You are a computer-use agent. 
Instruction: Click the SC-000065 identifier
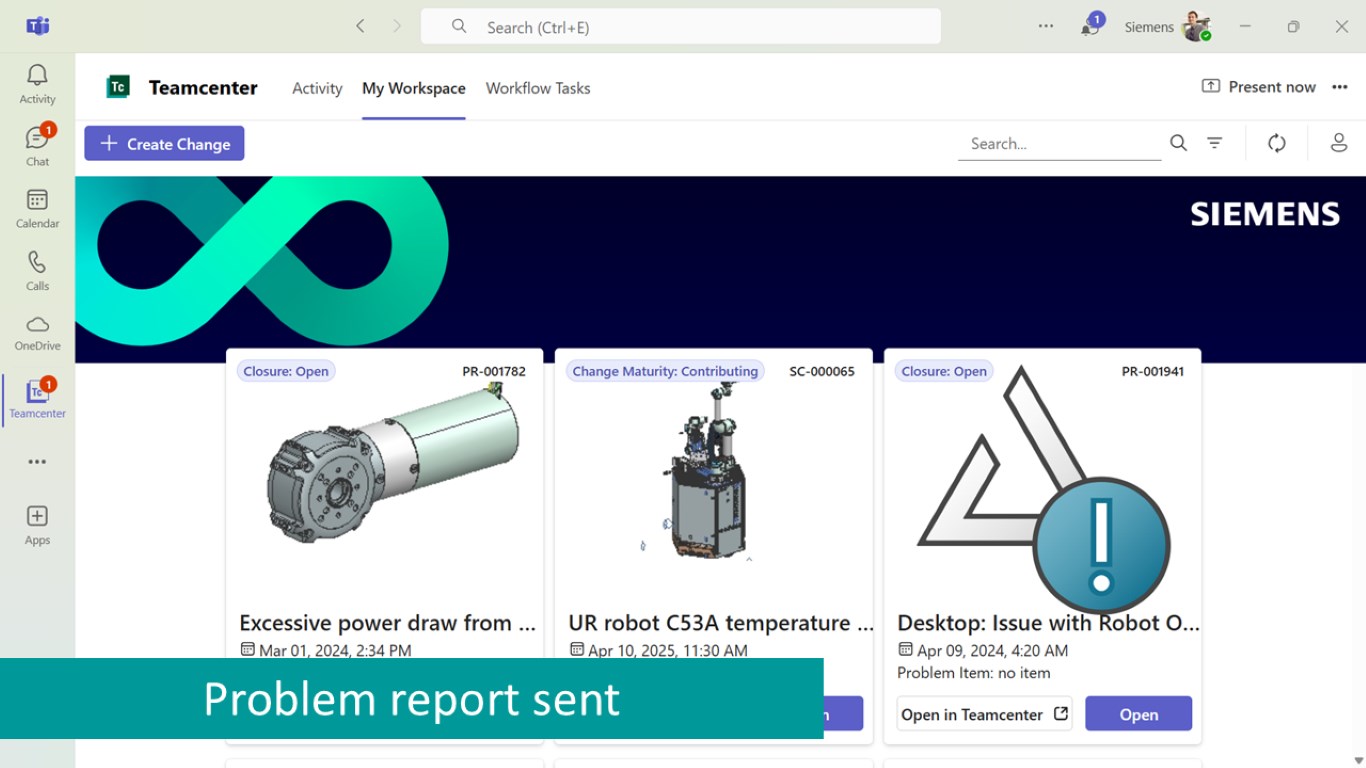(822, 371)
